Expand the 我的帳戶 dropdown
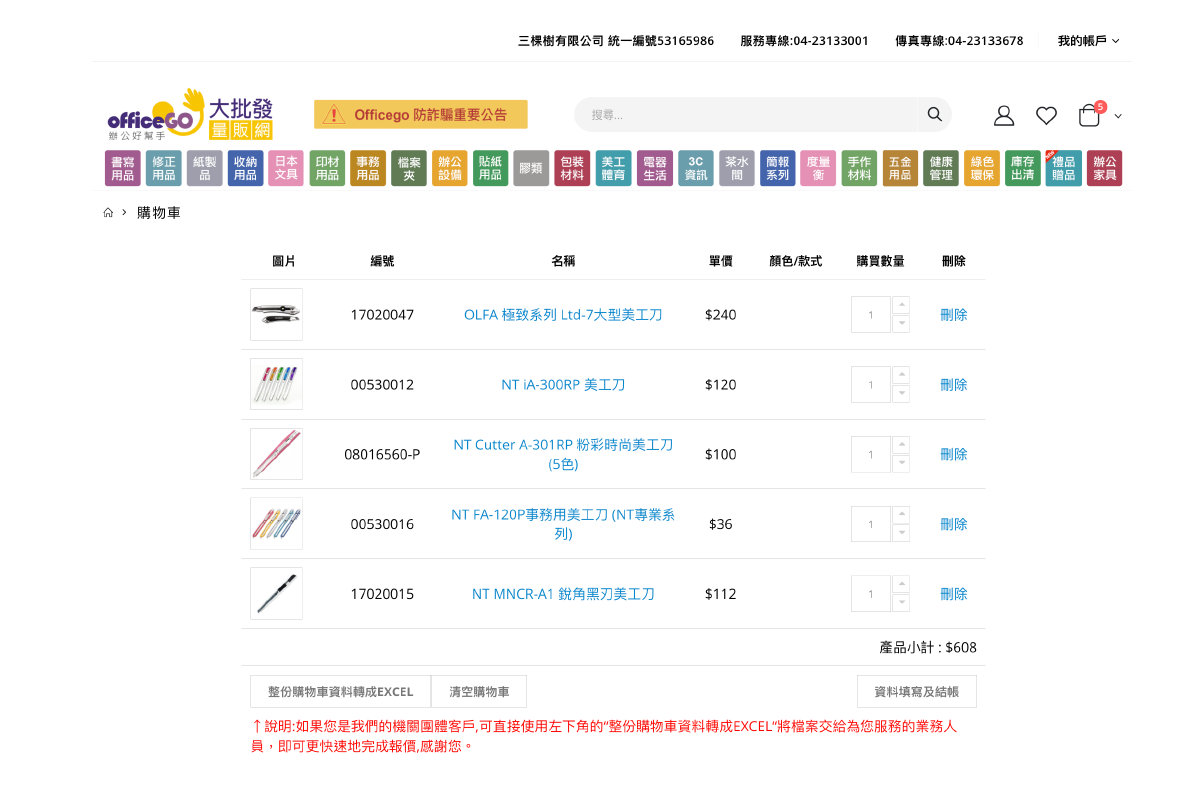The height and width of the screenshot is (794, 1192). tap(1088, 41)
